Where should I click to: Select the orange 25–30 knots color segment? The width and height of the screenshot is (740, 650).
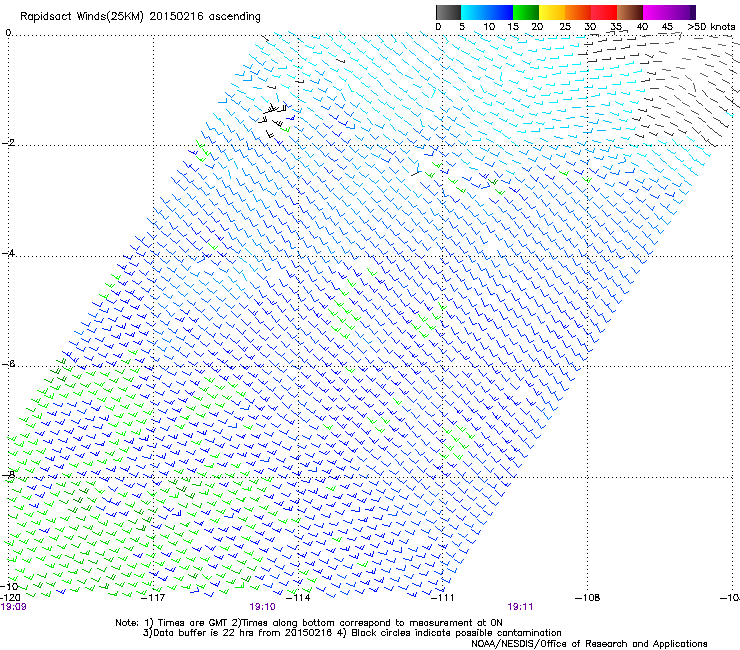pos(578,12)
